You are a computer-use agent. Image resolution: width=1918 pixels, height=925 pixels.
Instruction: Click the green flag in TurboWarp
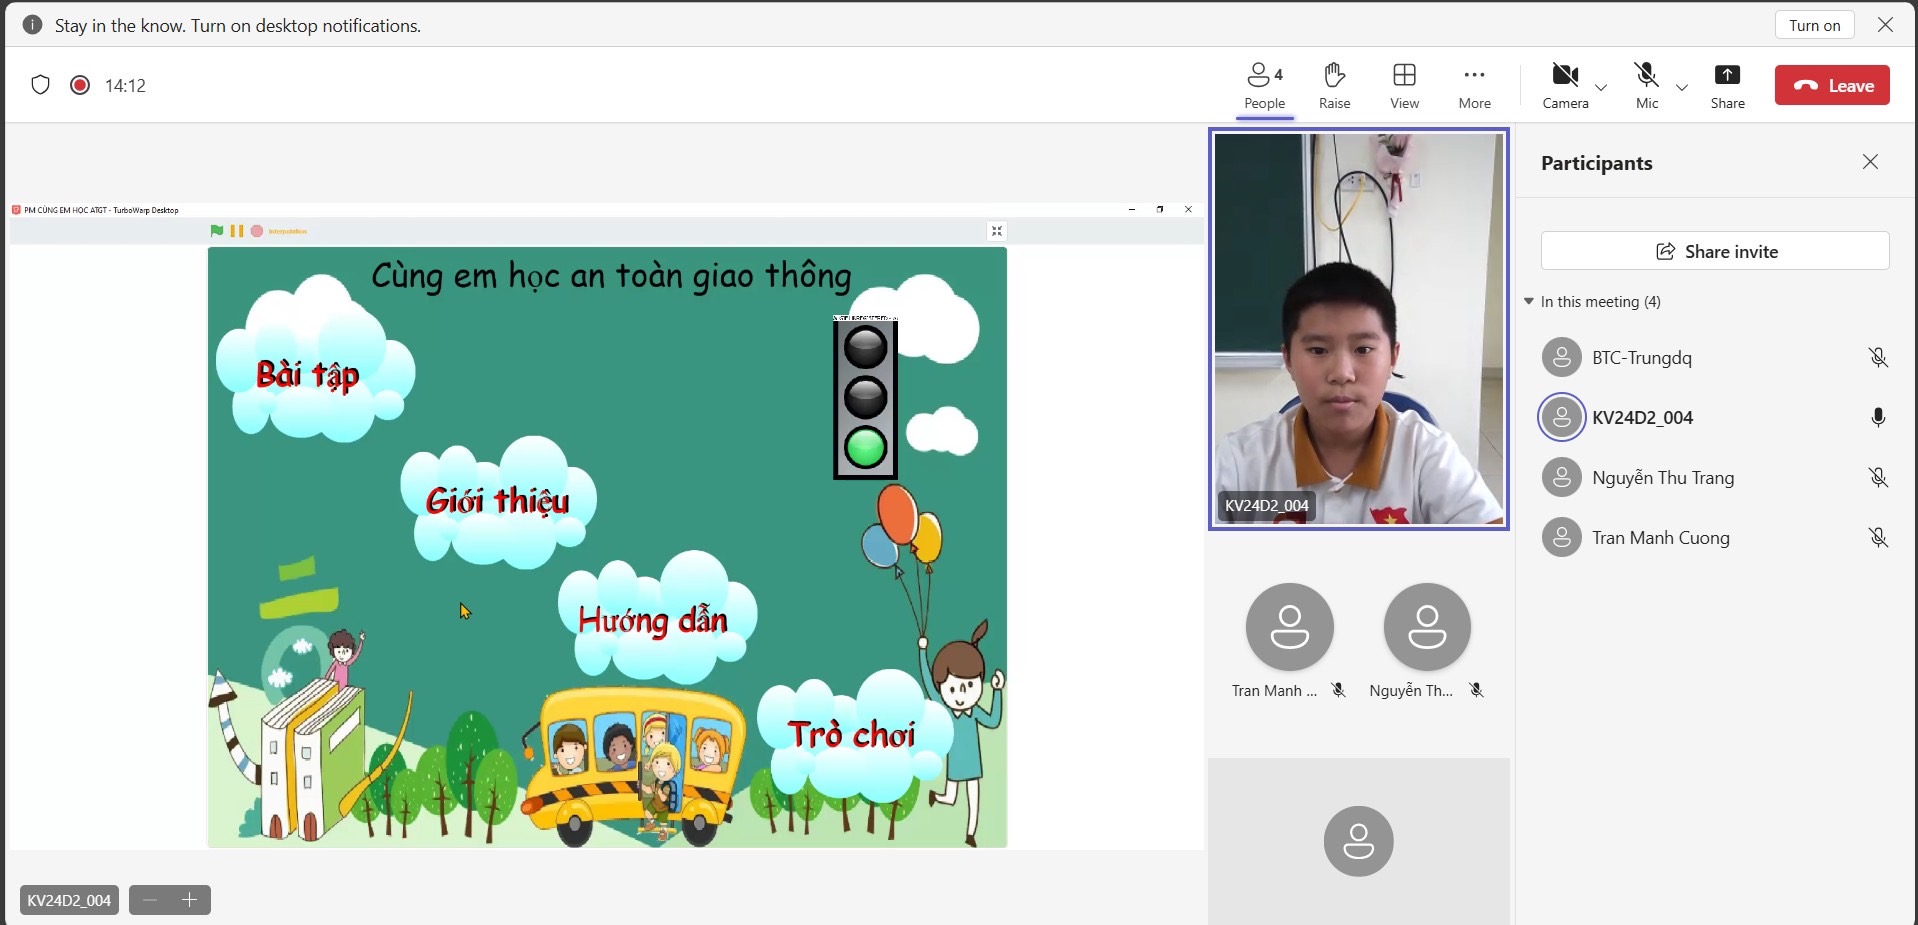(217, 231)
